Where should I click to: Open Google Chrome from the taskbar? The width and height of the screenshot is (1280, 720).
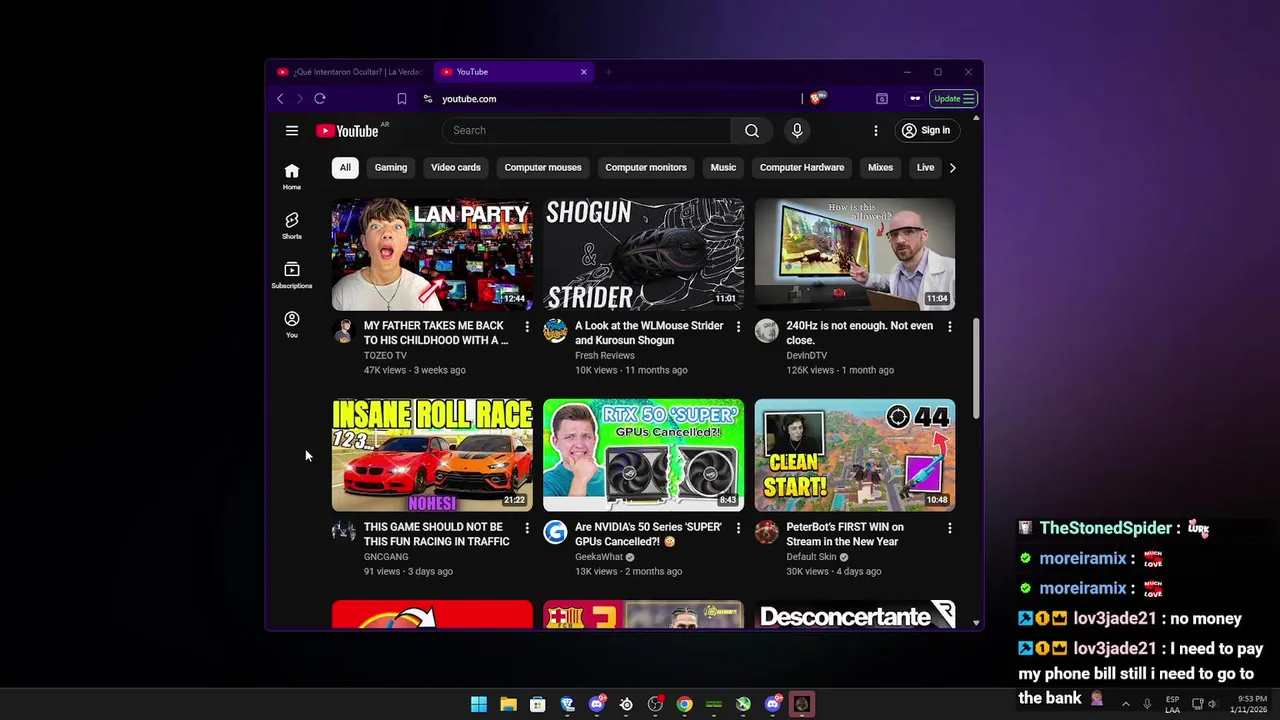coord(684,704)
